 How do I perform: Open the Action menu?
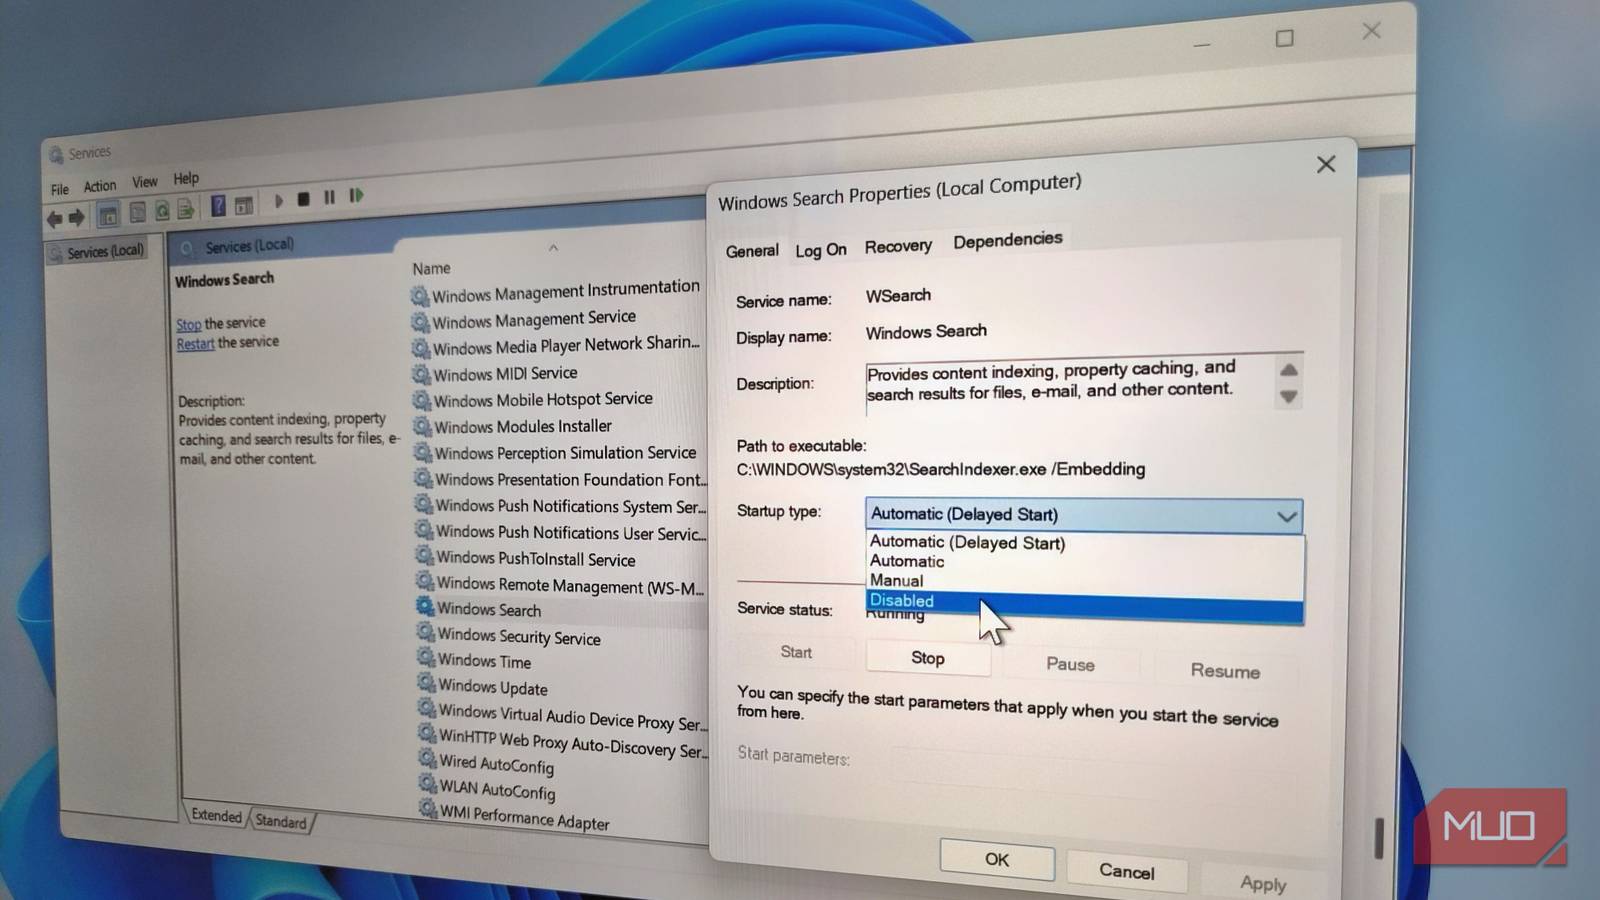click(x=99, y=185)
